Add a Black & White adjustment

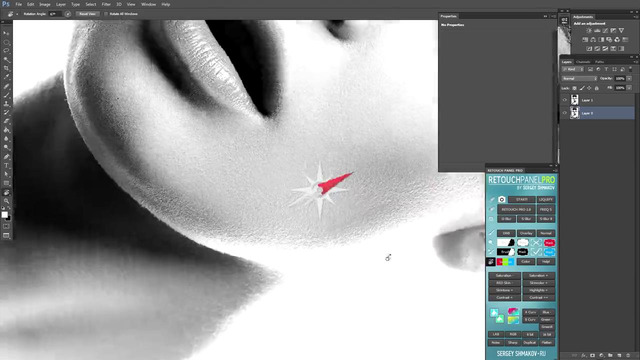601,40
